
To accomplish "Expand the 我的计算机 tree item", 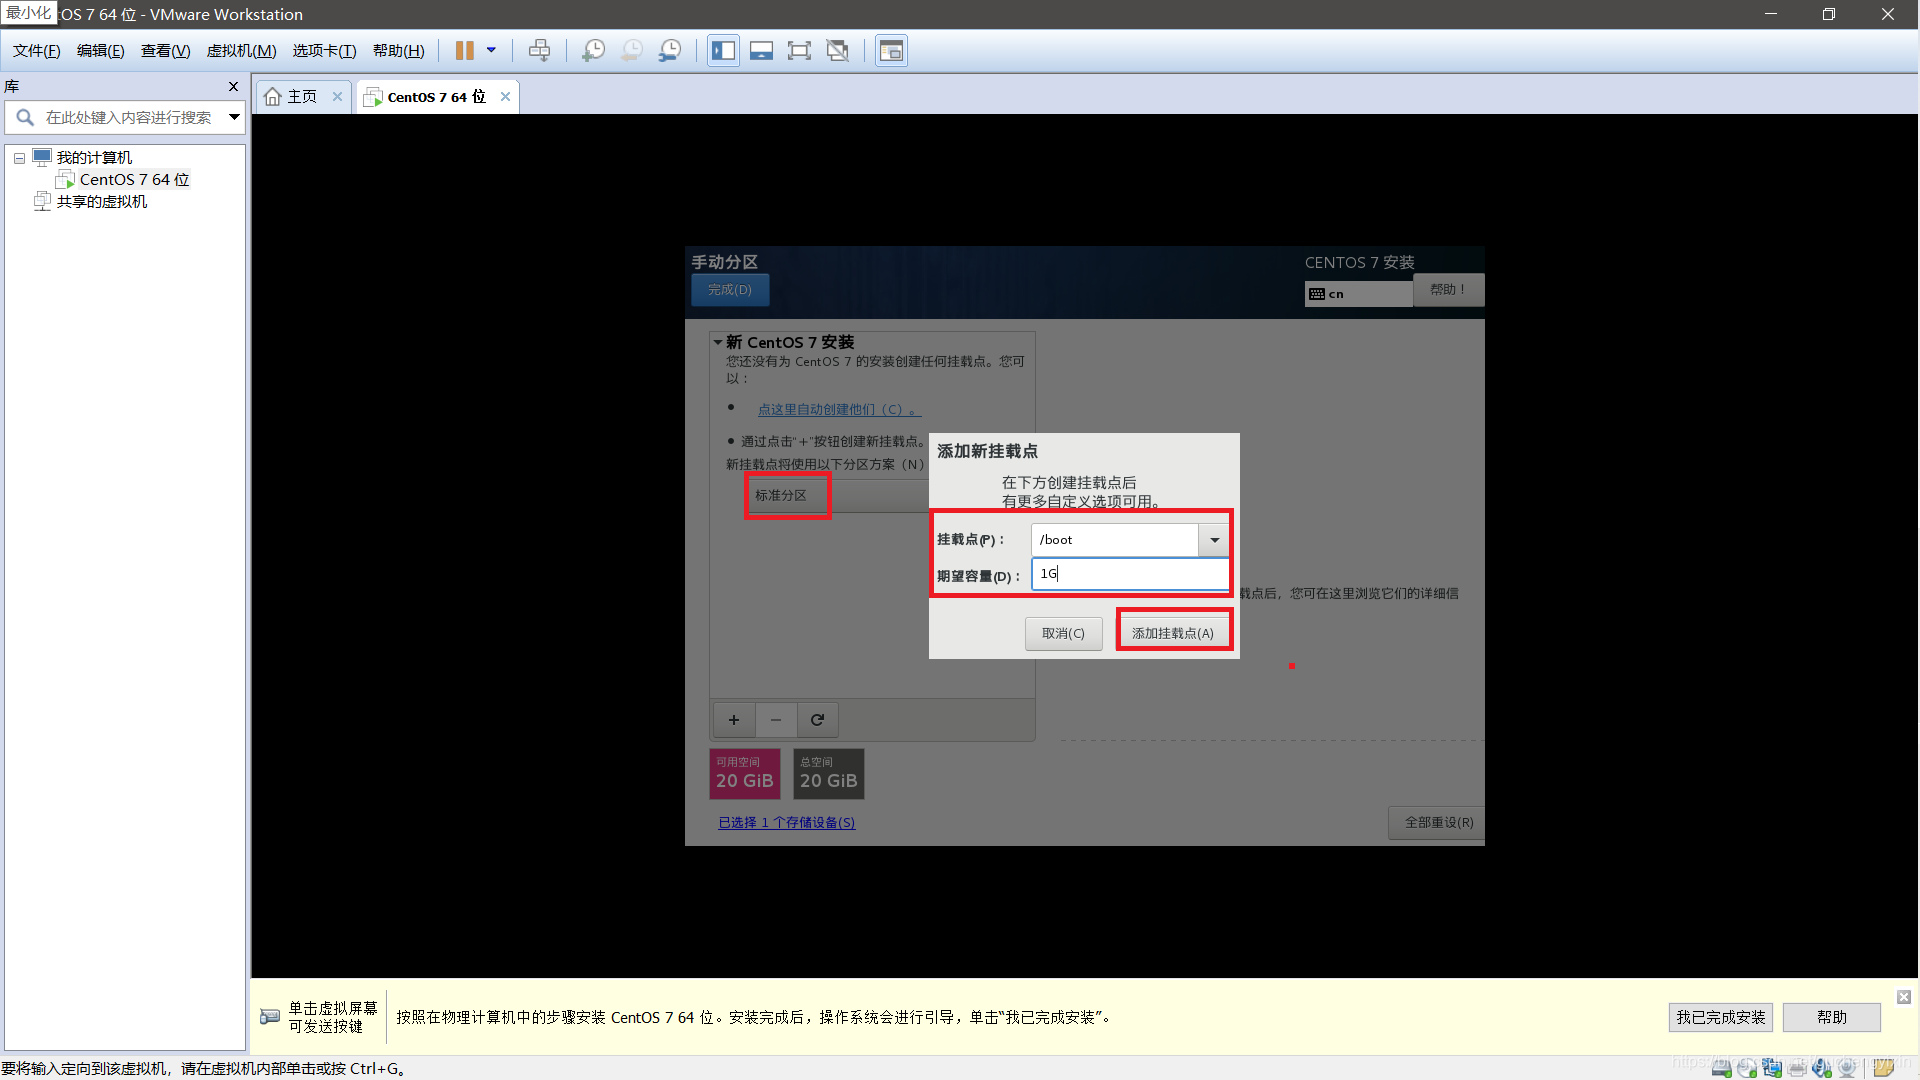I will pyautogui.click(x=16, y=157).
